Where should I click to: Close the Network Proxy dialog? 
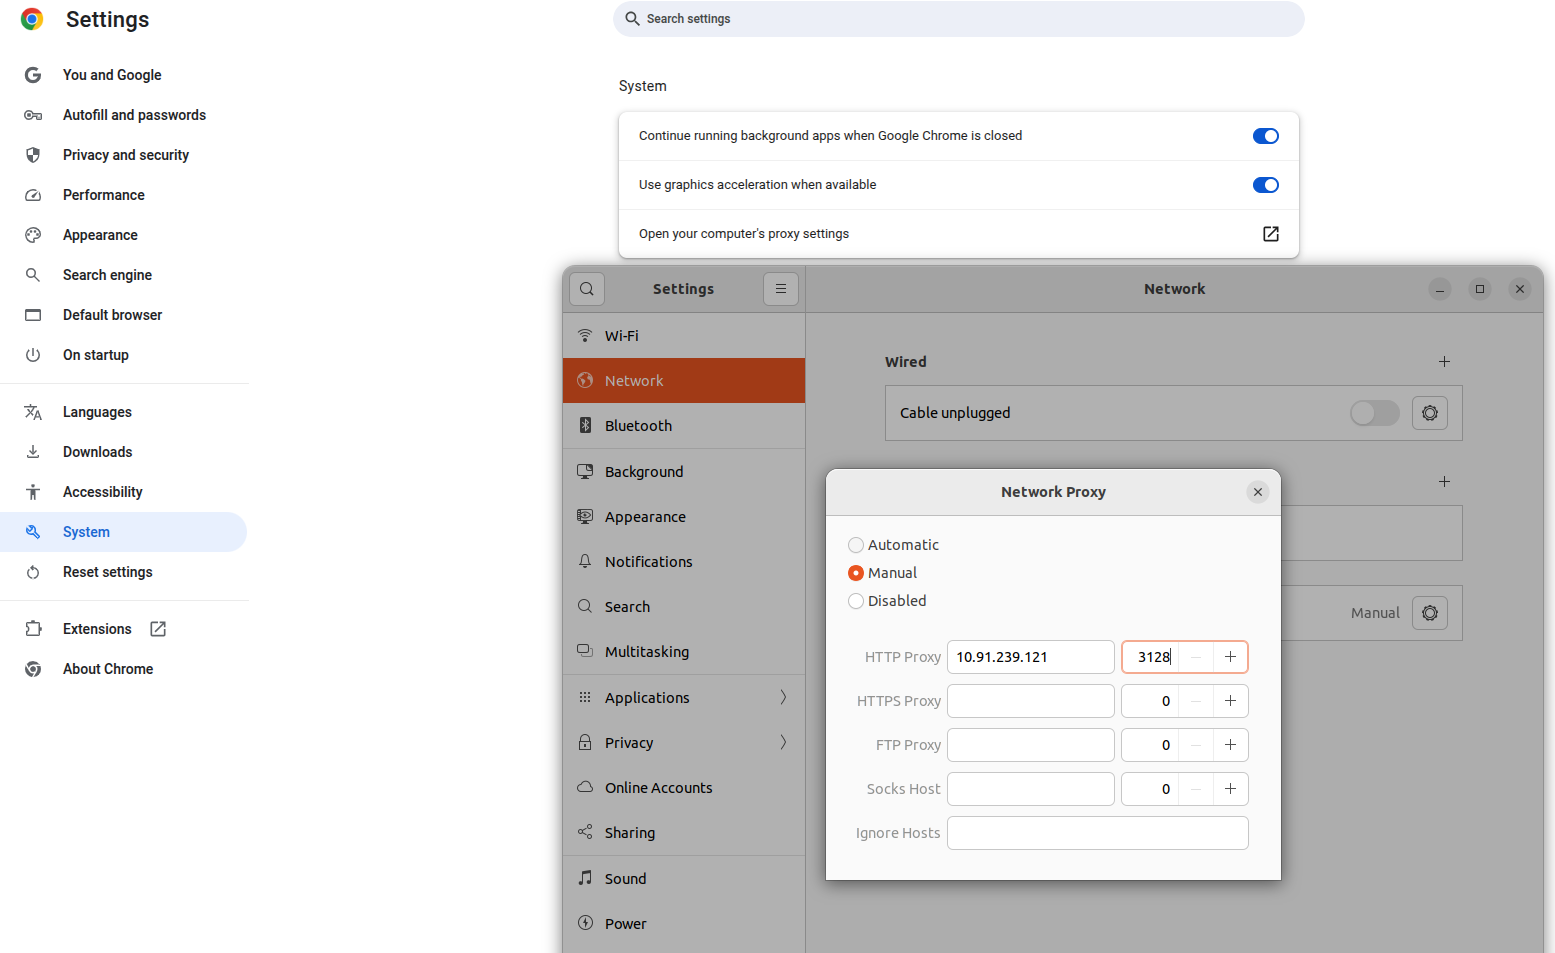coord(1257,492)
